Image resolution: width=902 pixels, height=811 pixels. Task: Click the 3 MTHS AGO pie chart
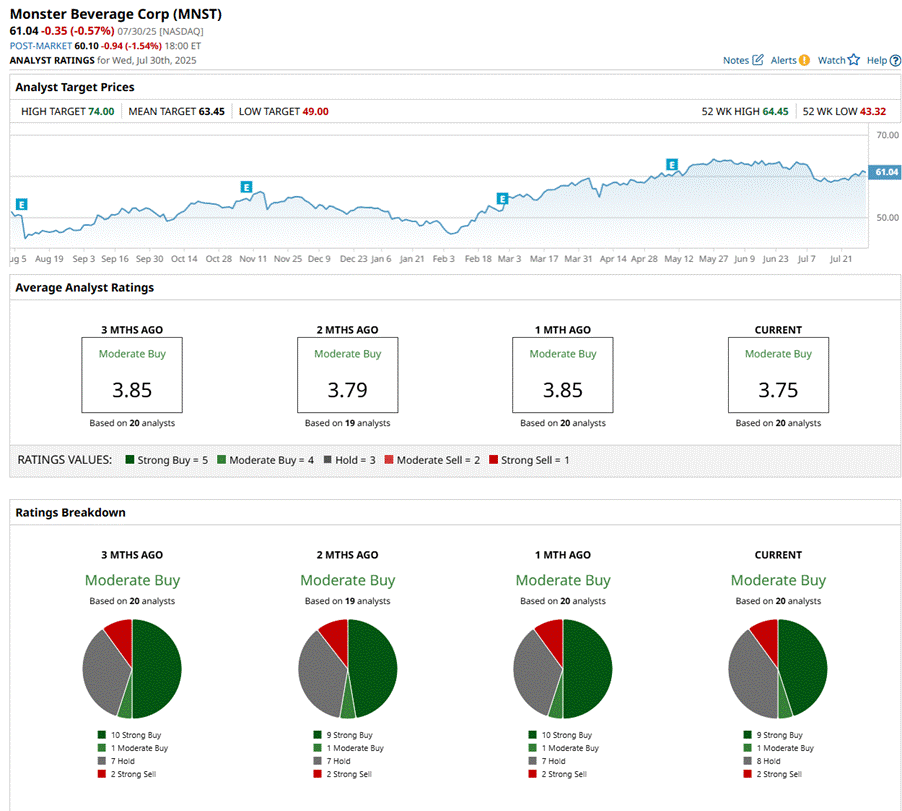coord(132,669)
